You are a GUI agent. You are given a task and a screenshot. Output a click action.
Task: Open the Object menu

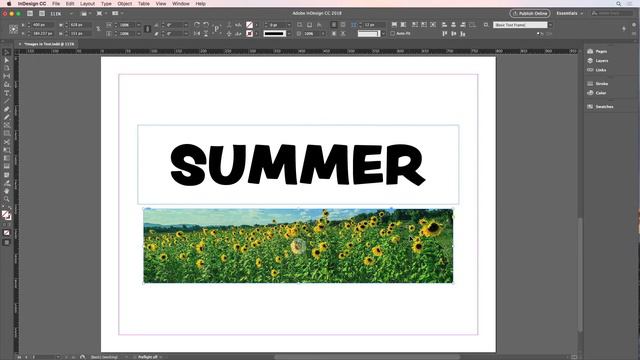pyautogui.click(x=125, y=4)
